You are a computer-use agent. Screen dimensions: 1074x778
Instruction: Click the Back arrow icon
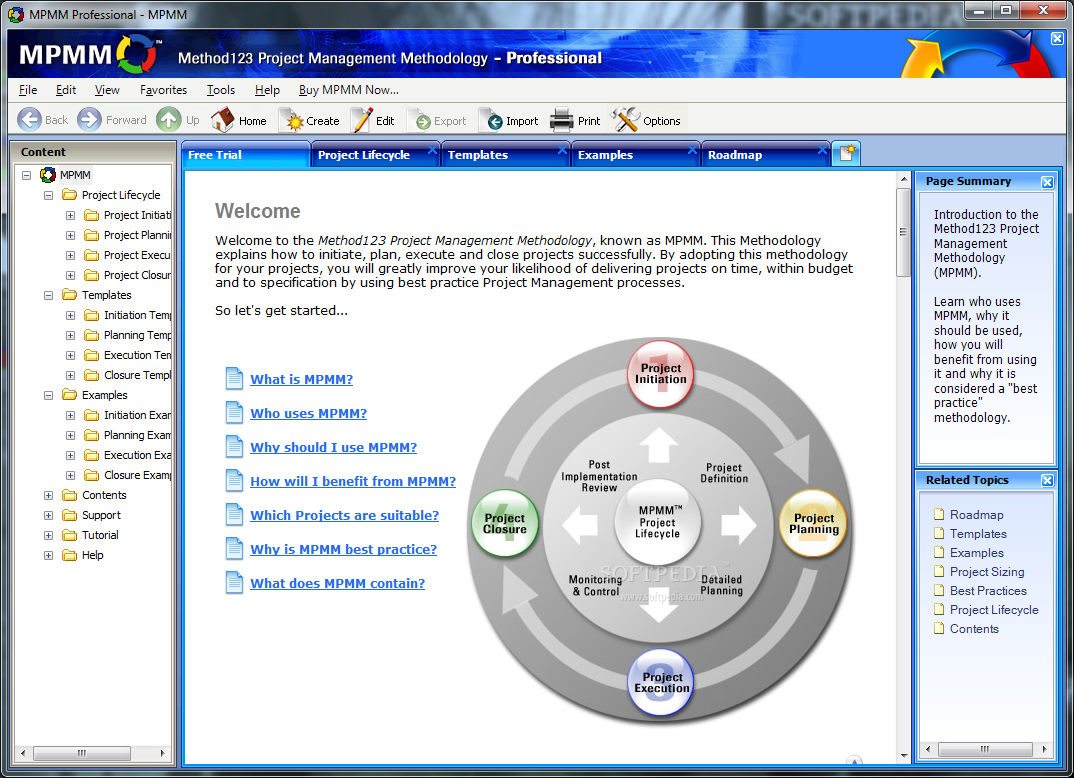click(x=29, y=120)
